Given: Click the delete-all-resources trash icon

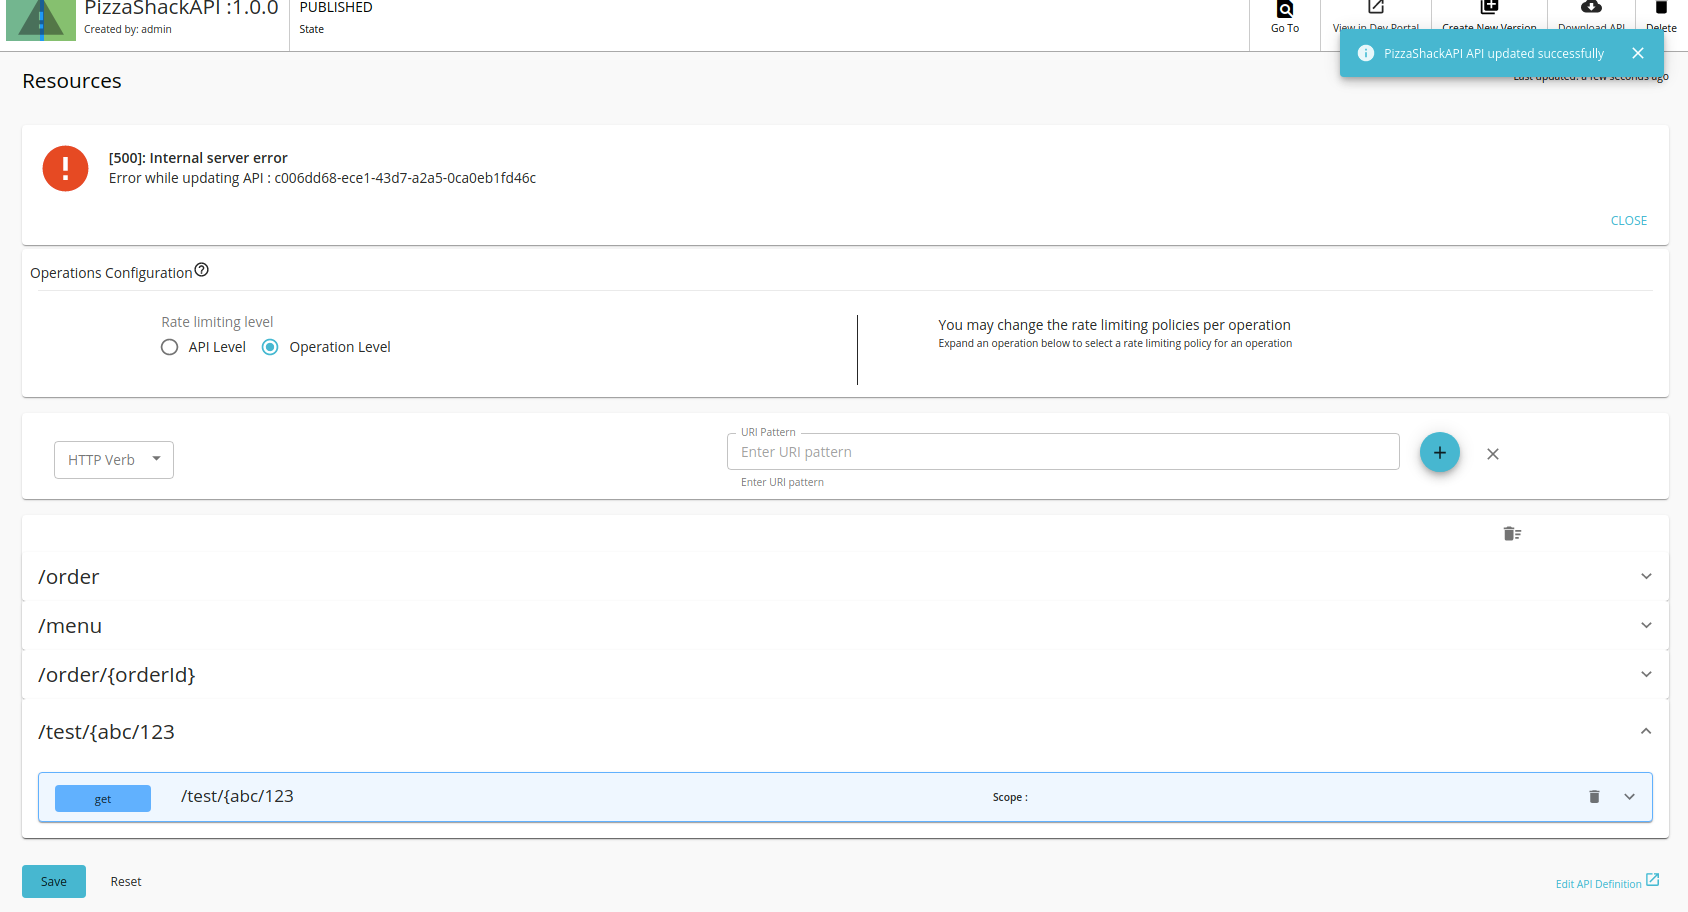Looking at the screenshot, I should tap(1512, 533).
